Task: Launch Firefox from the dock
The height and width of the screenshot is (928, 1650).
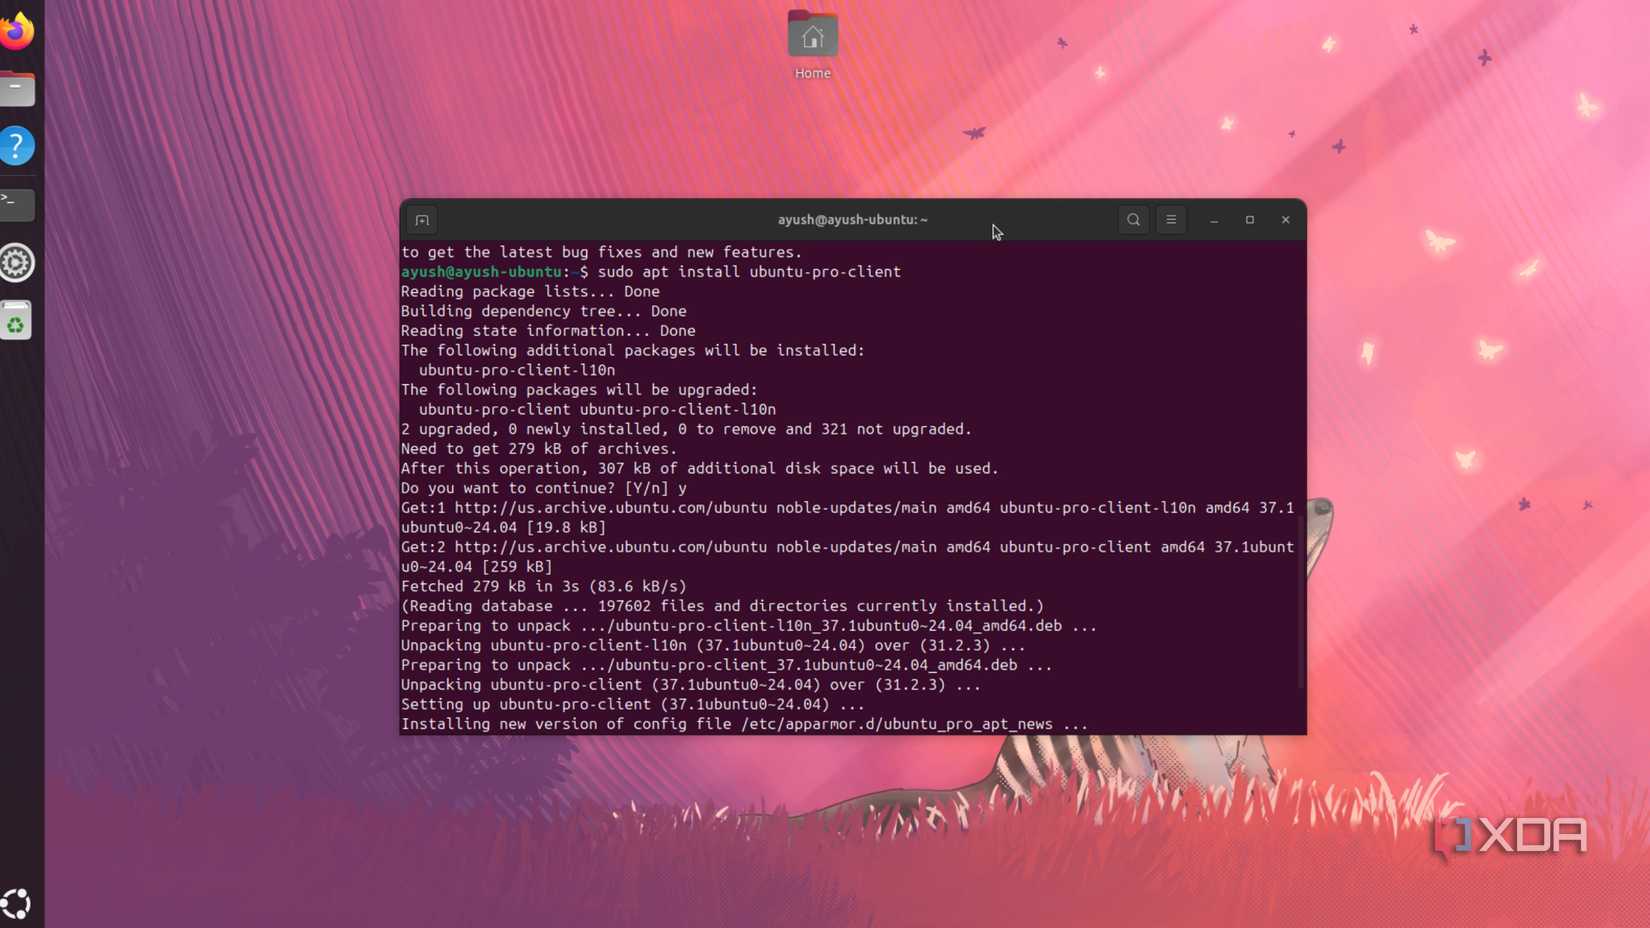Action: point(17,31)
